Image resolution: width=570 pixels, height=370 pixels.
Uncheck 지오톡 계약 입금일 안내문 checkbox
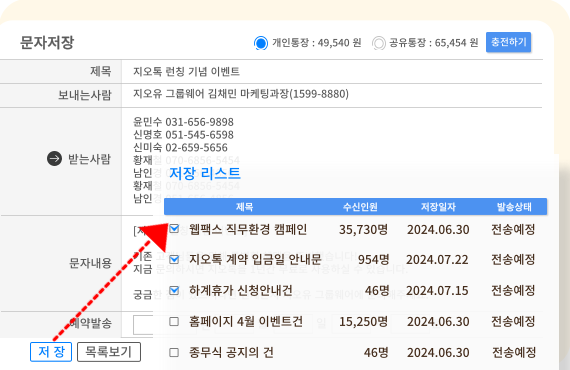click(174, 260)
